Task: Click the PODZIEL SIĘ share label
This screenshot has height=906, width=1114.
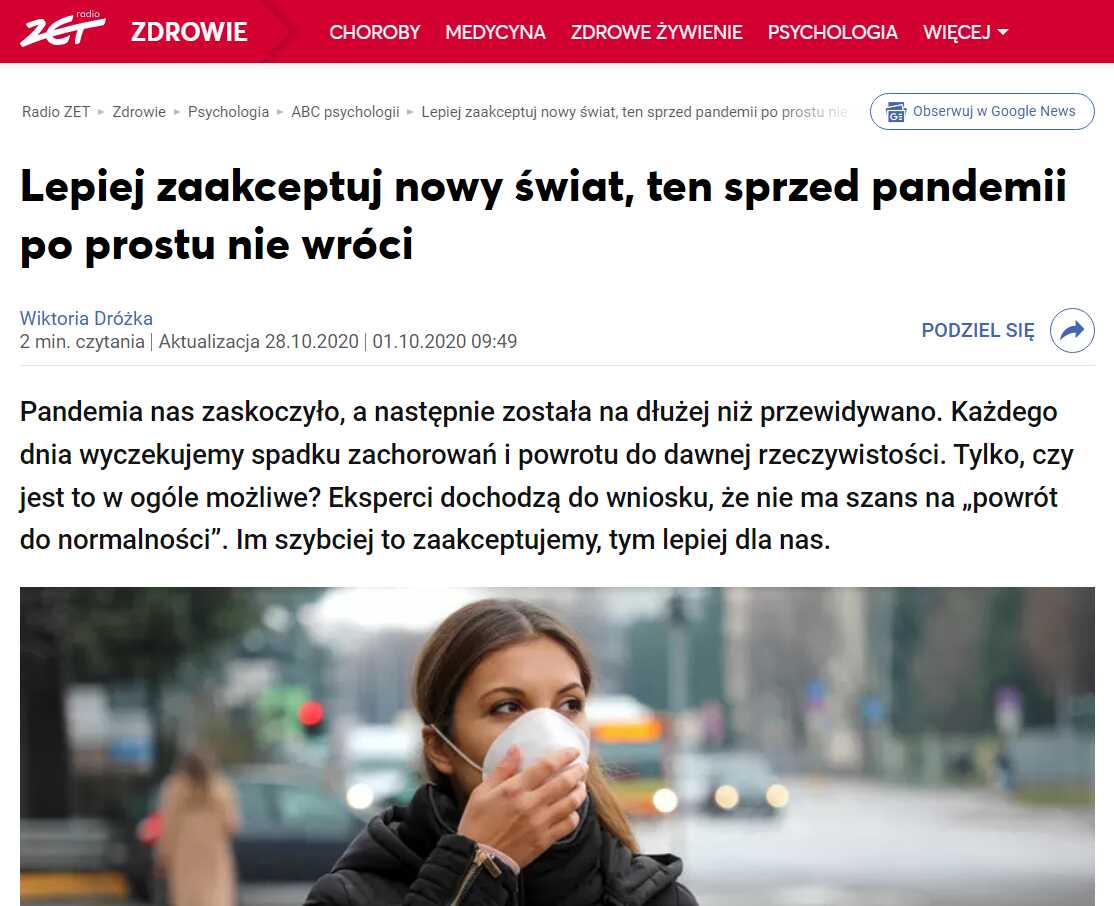Action: (978, 330)
